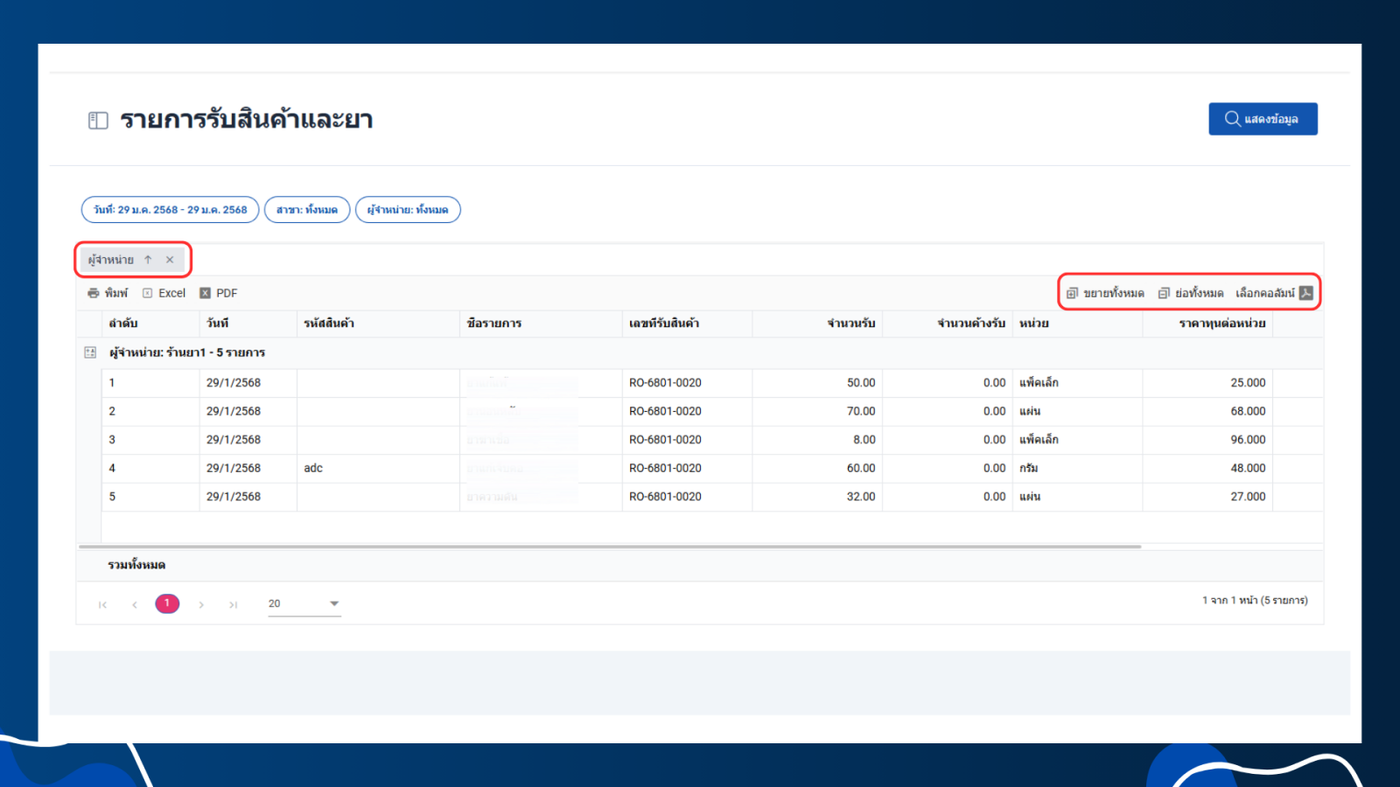The image size is (1400, 787).
Task: Click the แสดงข้อมูล search button
Action: click(x=1262, y=119)
